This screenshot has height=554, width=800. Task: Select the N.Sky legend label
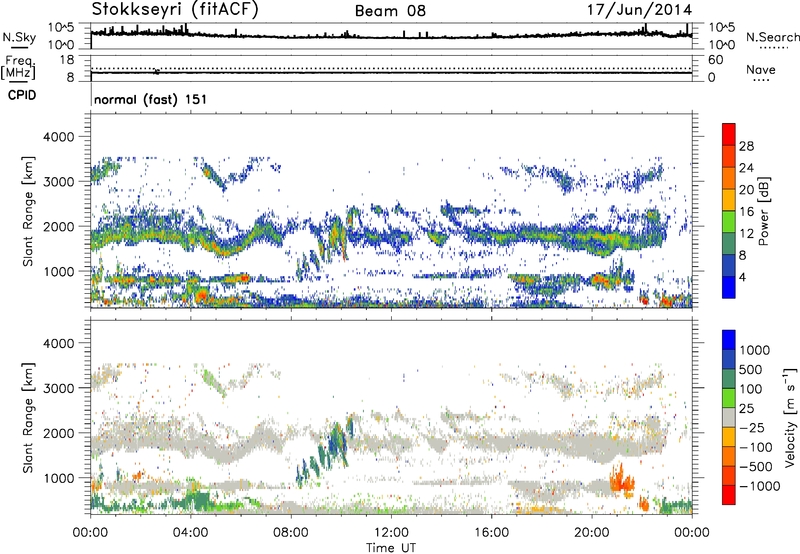pos(19,37)
